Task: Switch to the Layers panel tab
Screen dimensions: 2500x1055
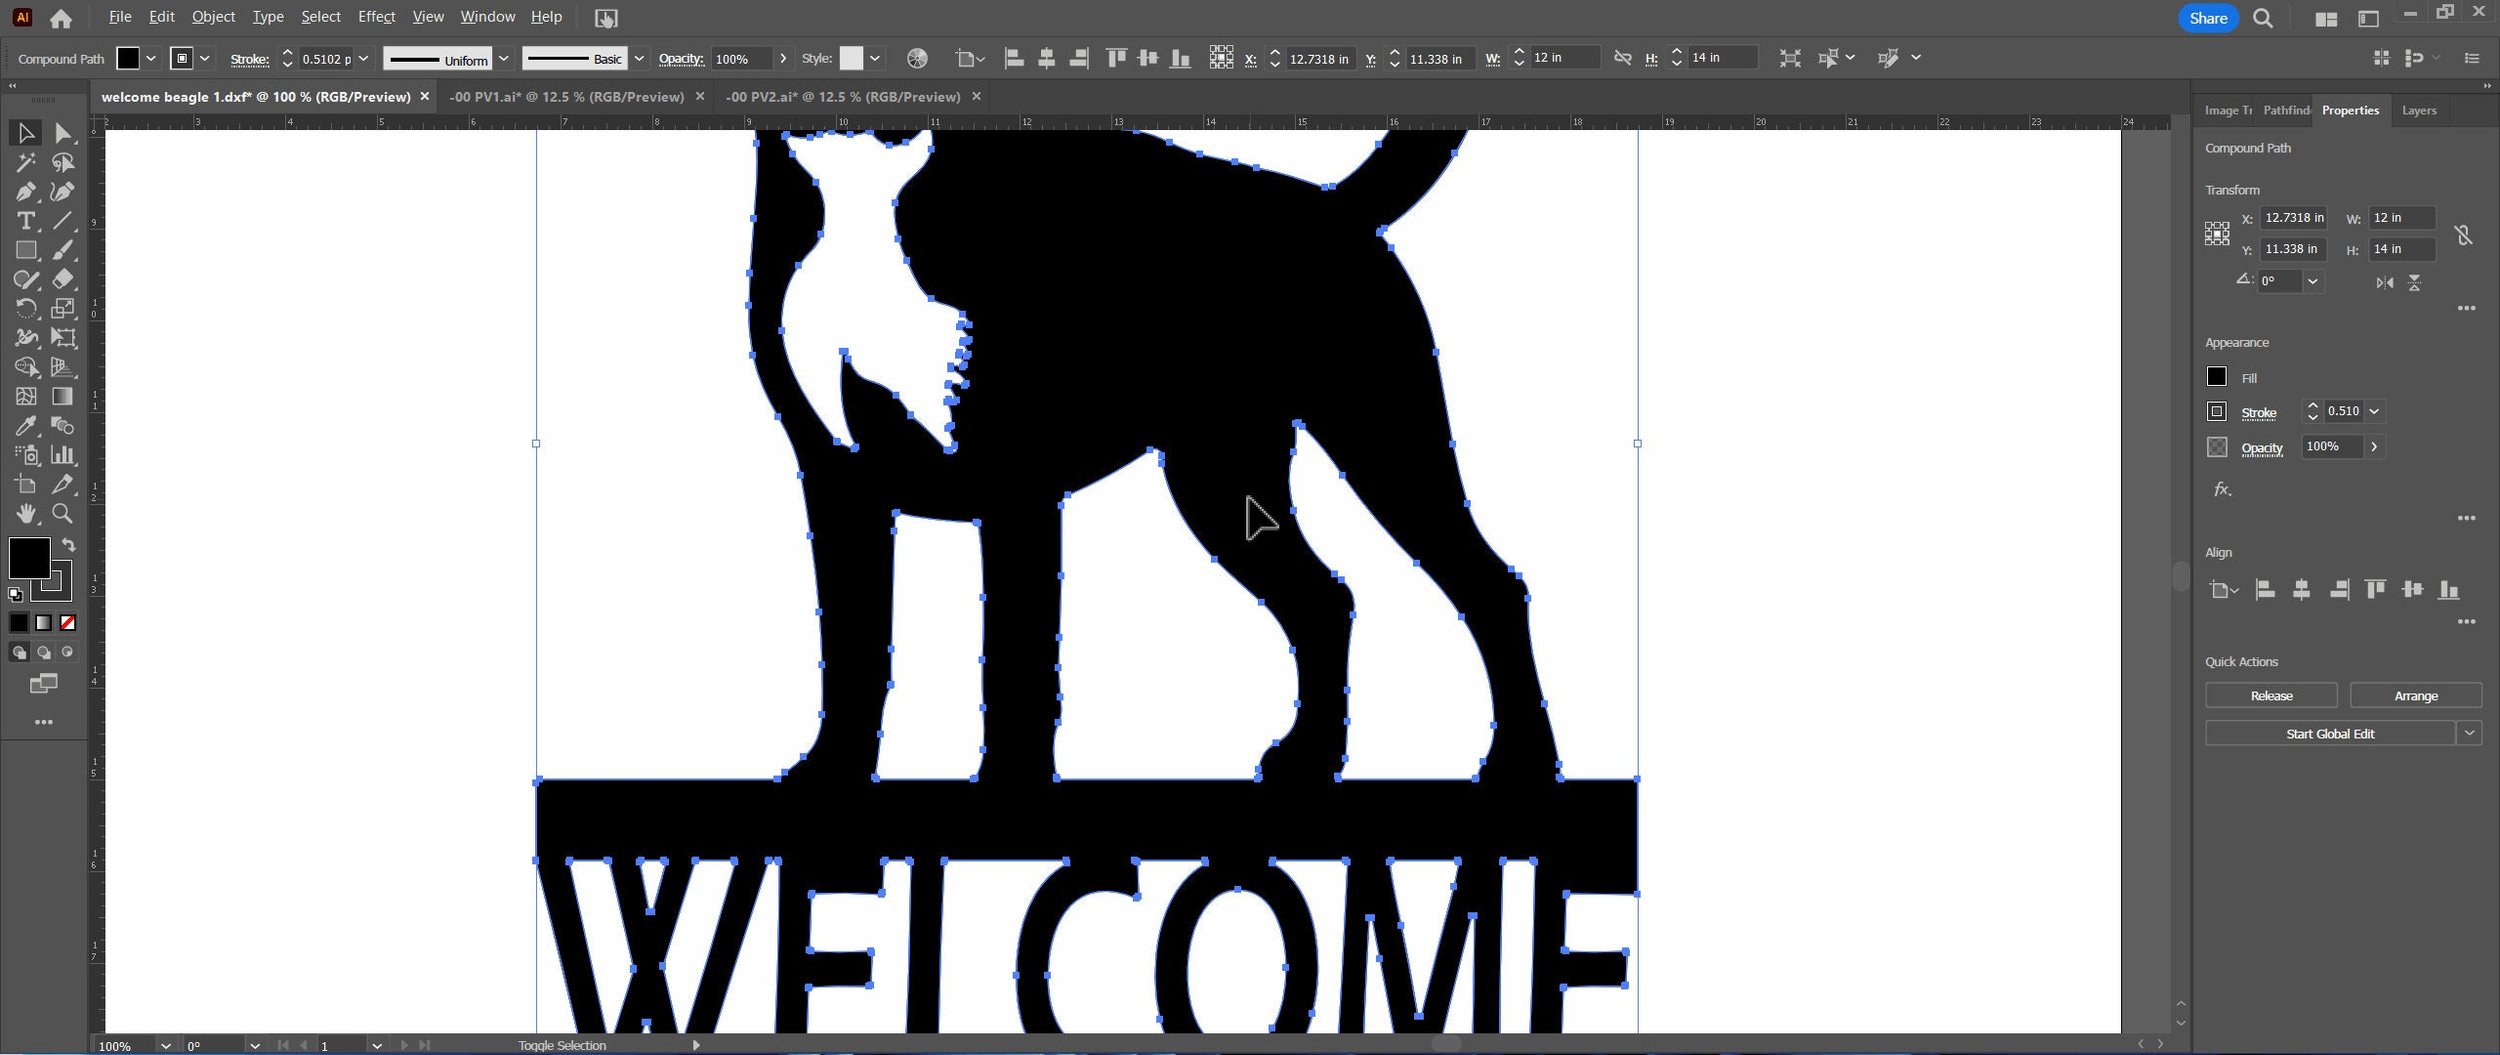Action: tap(2419, 111)
